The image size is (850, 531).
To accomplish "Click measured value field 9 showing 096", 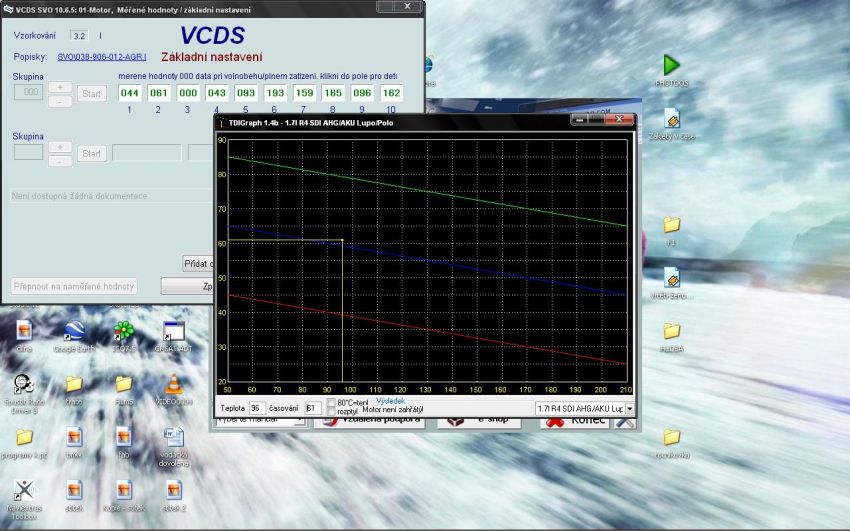I will coord(362,93).
